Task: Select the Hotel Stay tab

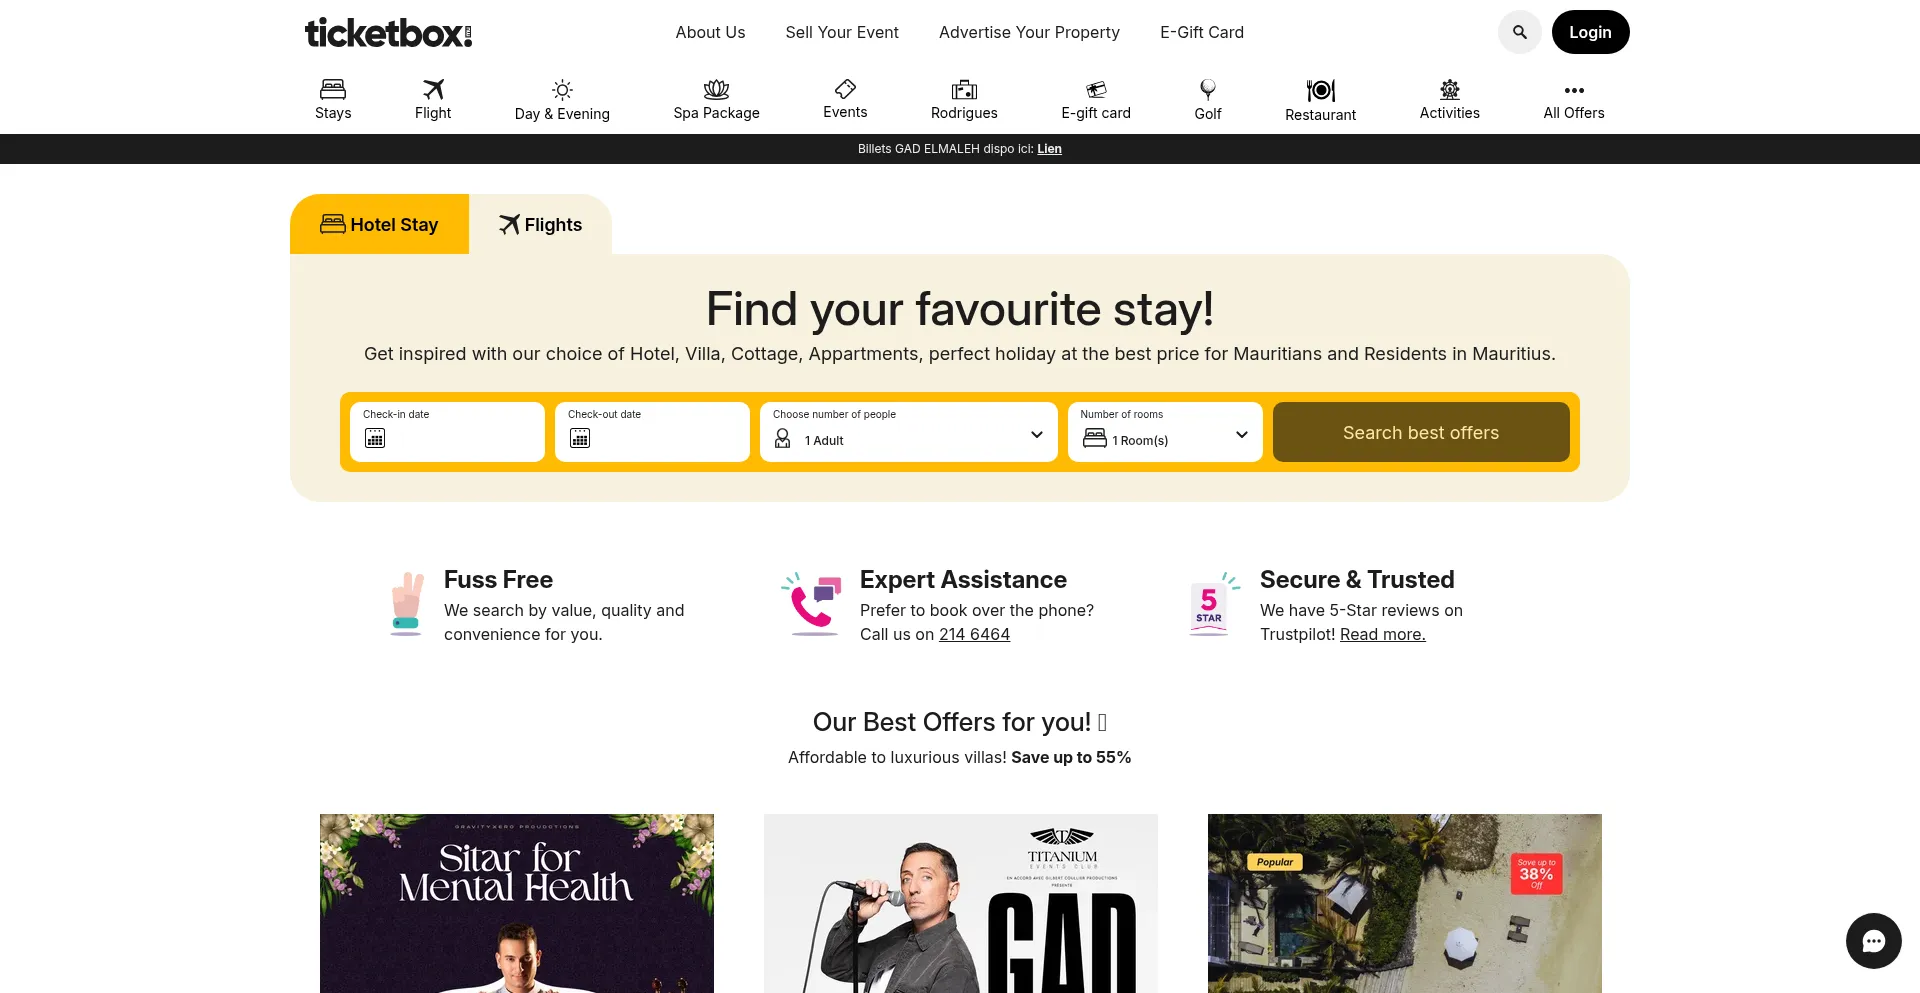Action: click(x=379, y=224)
